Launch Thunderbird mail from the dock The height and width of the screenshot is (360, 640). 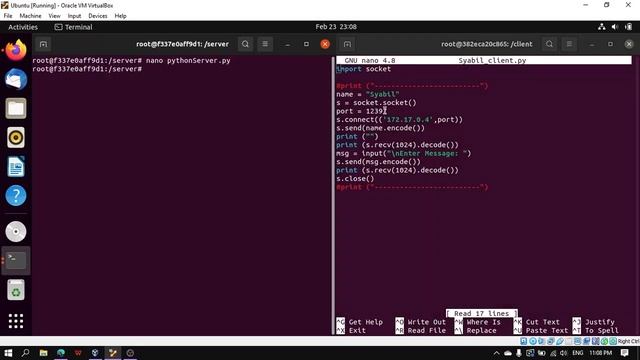pos(16,79)
